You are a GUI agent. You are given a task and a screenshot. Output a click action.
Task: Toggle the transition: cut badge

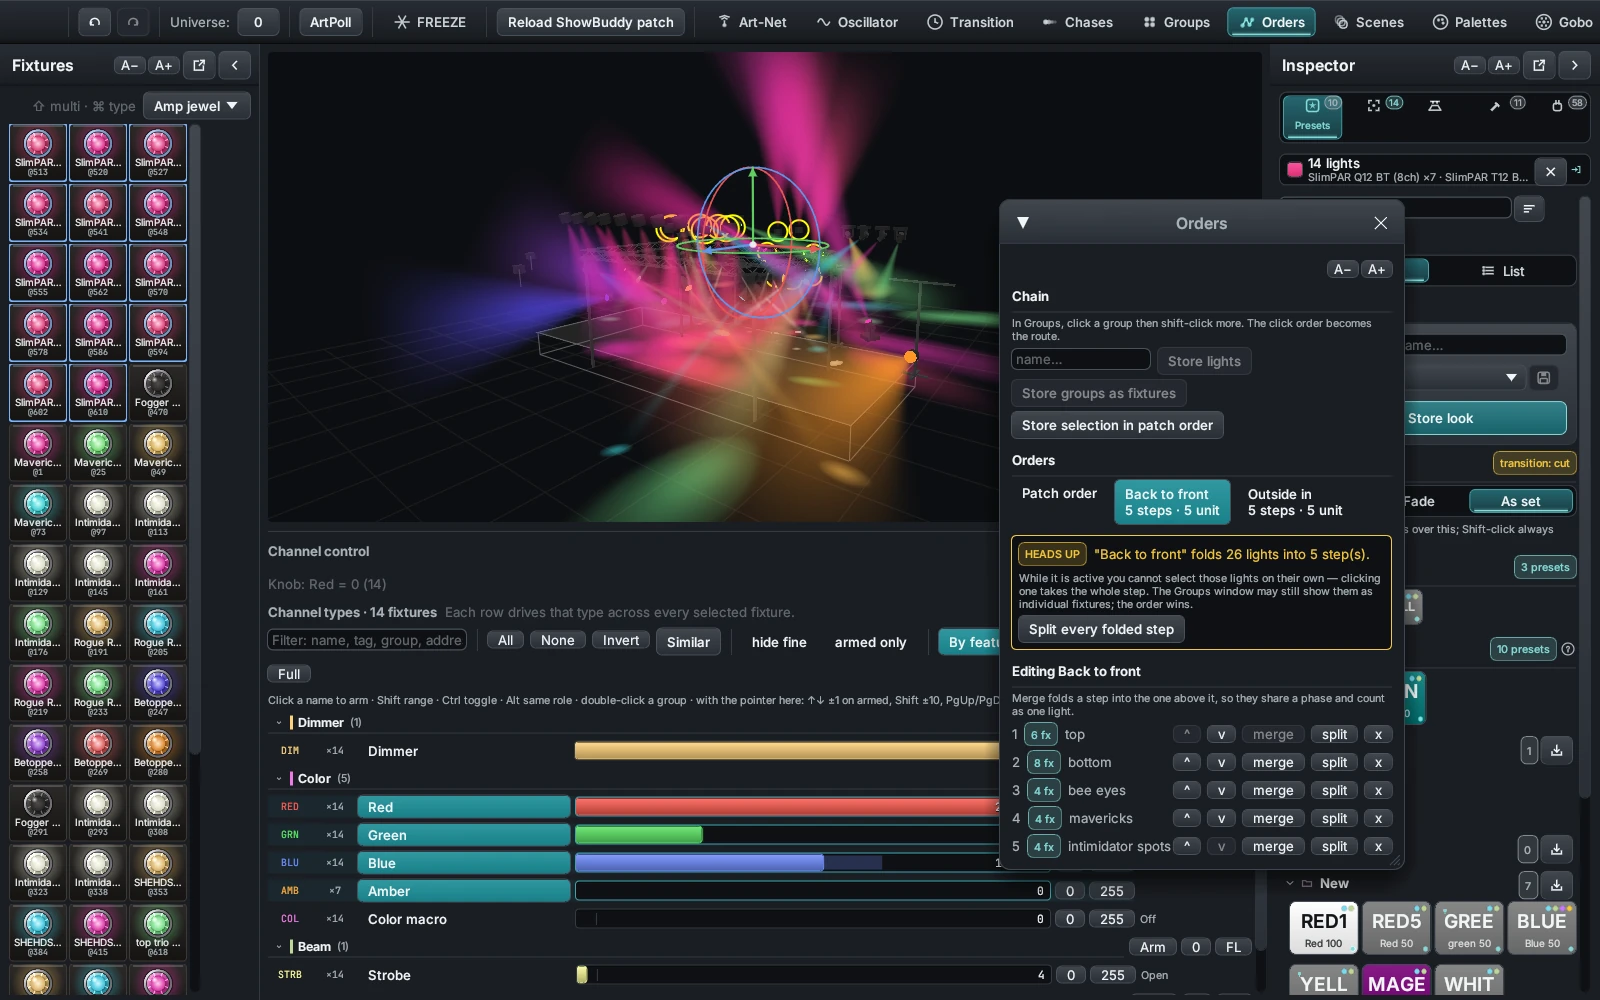tap(1534, 463)
